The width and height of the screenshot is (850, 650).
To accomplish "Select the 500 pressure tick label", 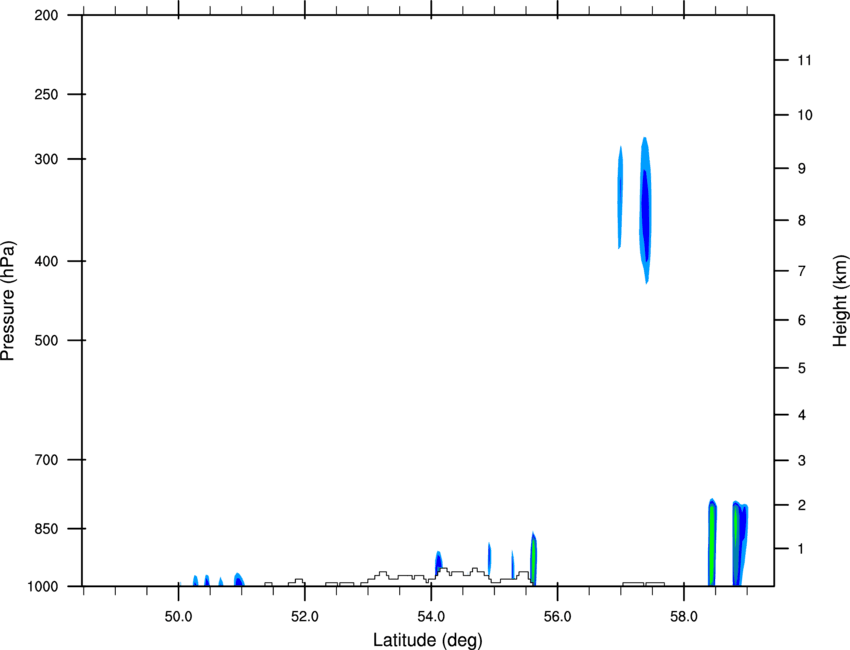I will pyautogui.click(x=46, y=340).
